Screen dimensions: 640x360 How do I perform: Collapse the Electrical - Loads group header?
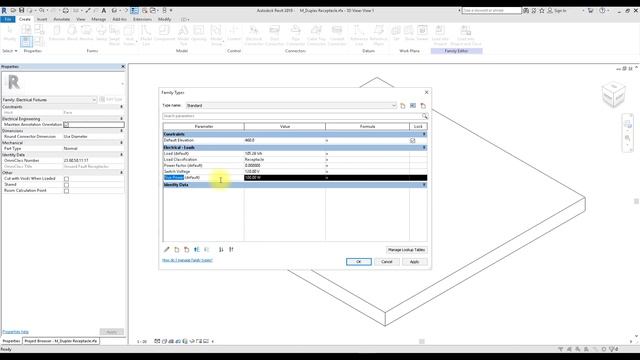point(424,147)
